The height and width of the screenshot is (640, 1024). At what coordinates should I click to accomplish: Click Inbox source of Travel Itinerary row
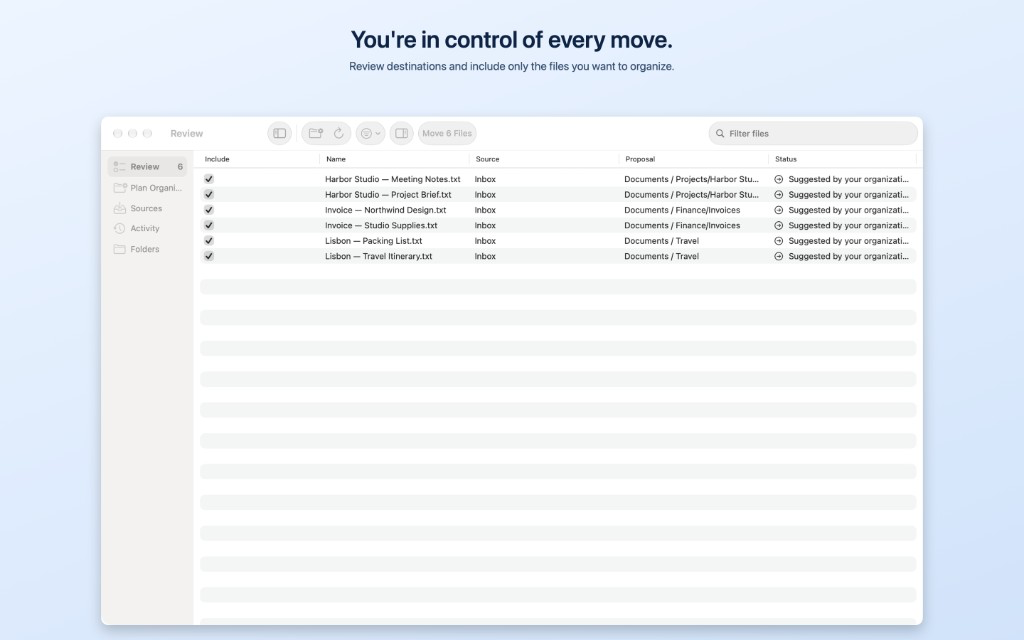click(485, 256)
